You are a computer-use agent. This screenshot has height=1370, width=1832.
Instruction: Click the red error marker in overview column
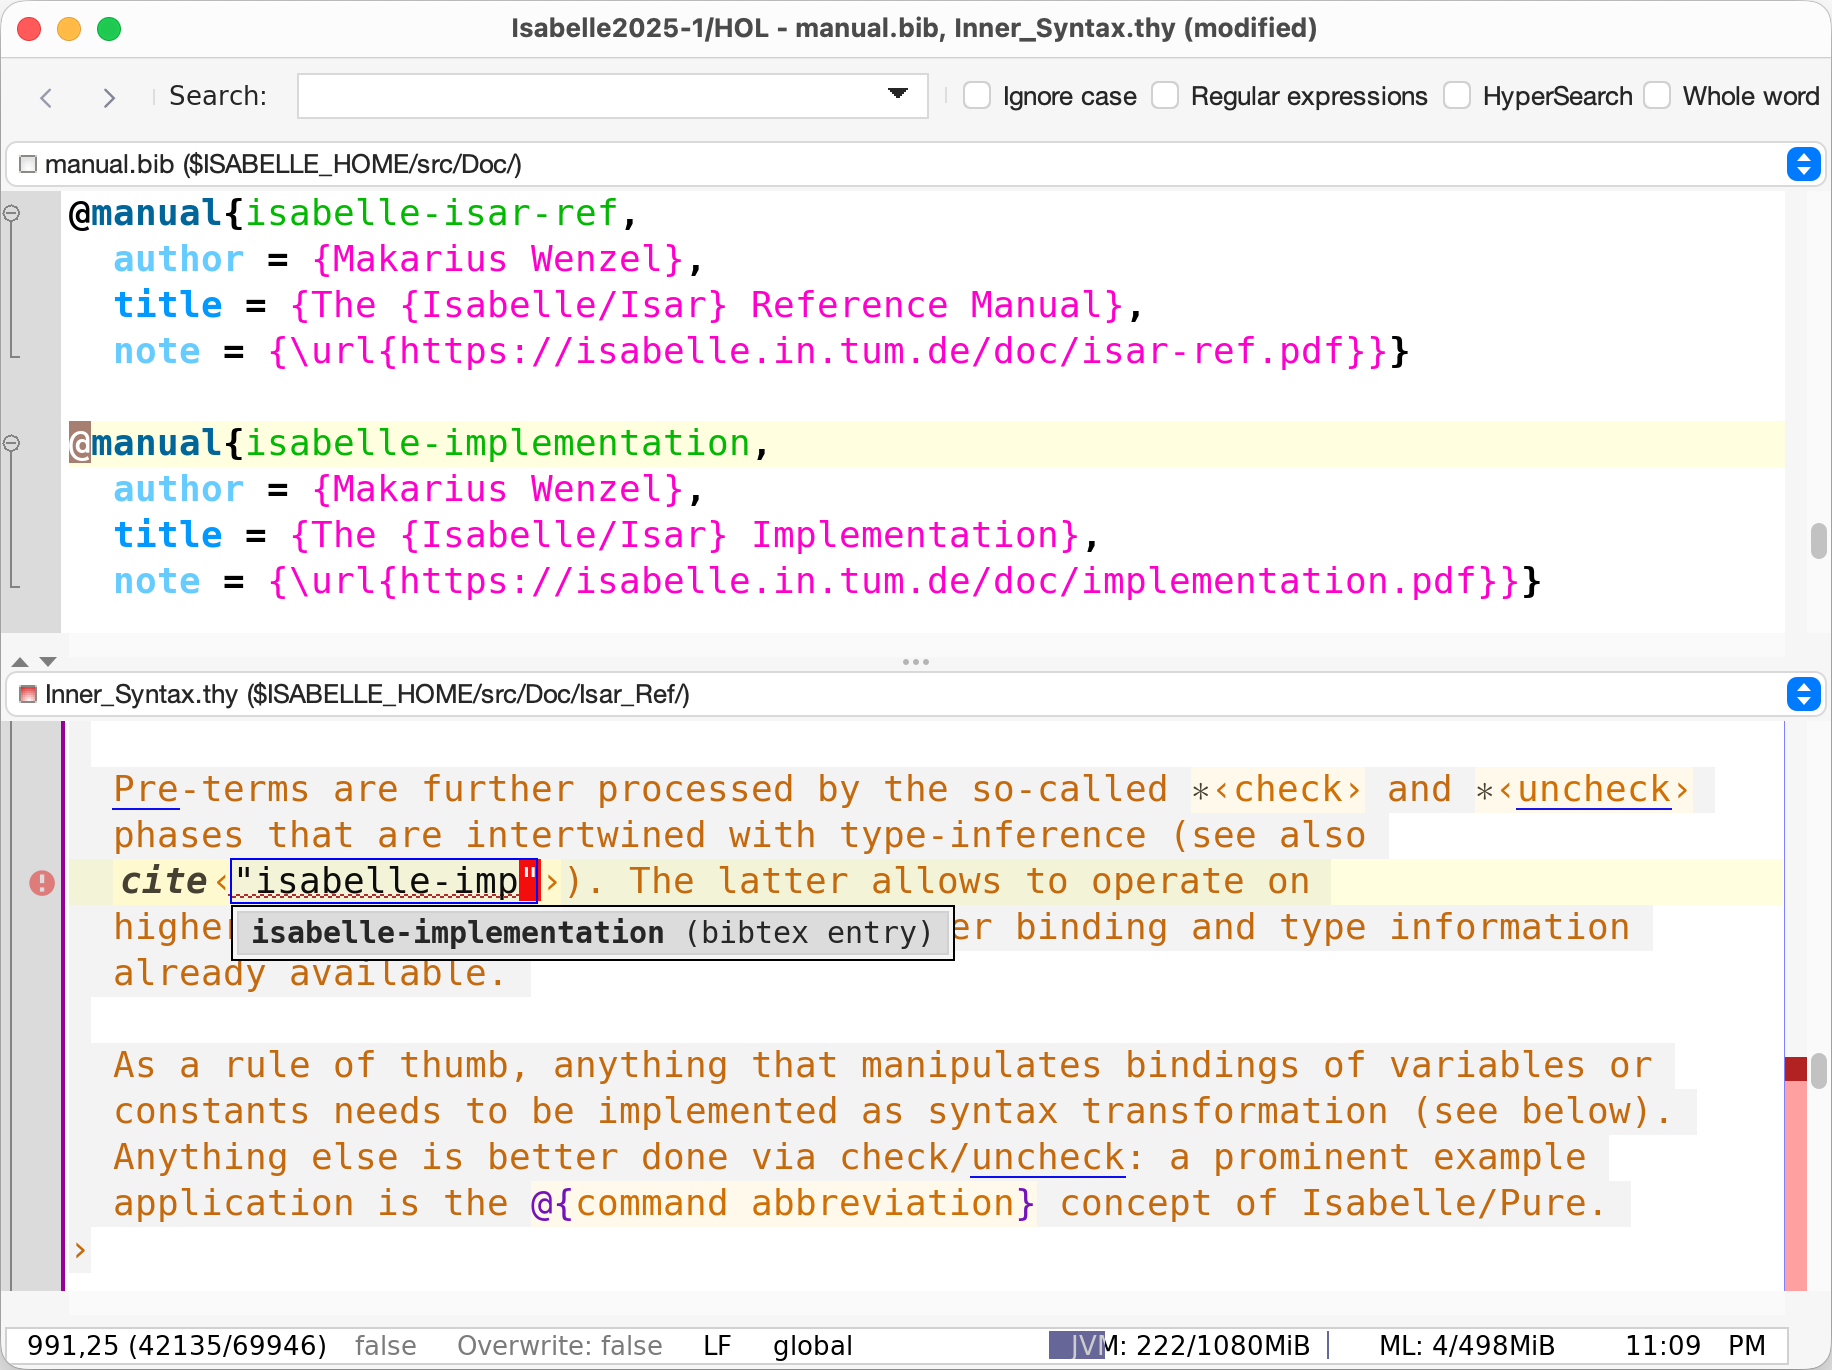[1796, 1069]
